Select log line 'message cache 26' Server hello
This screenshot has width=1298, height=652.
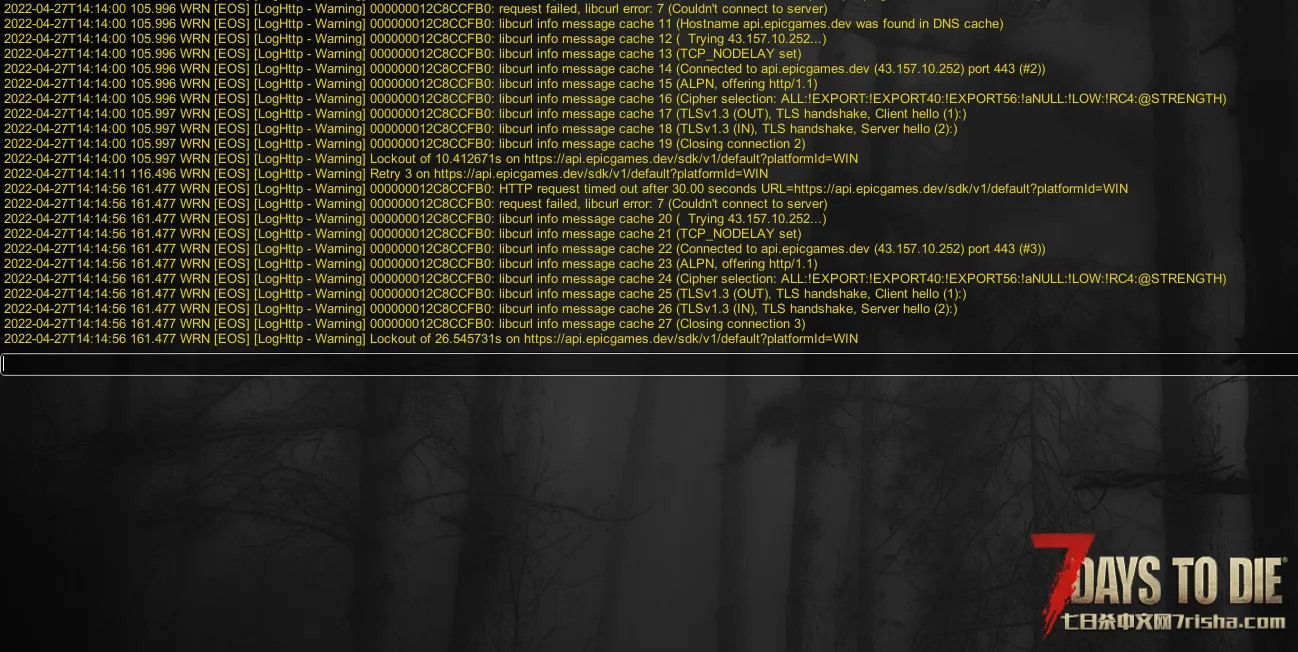480,309
